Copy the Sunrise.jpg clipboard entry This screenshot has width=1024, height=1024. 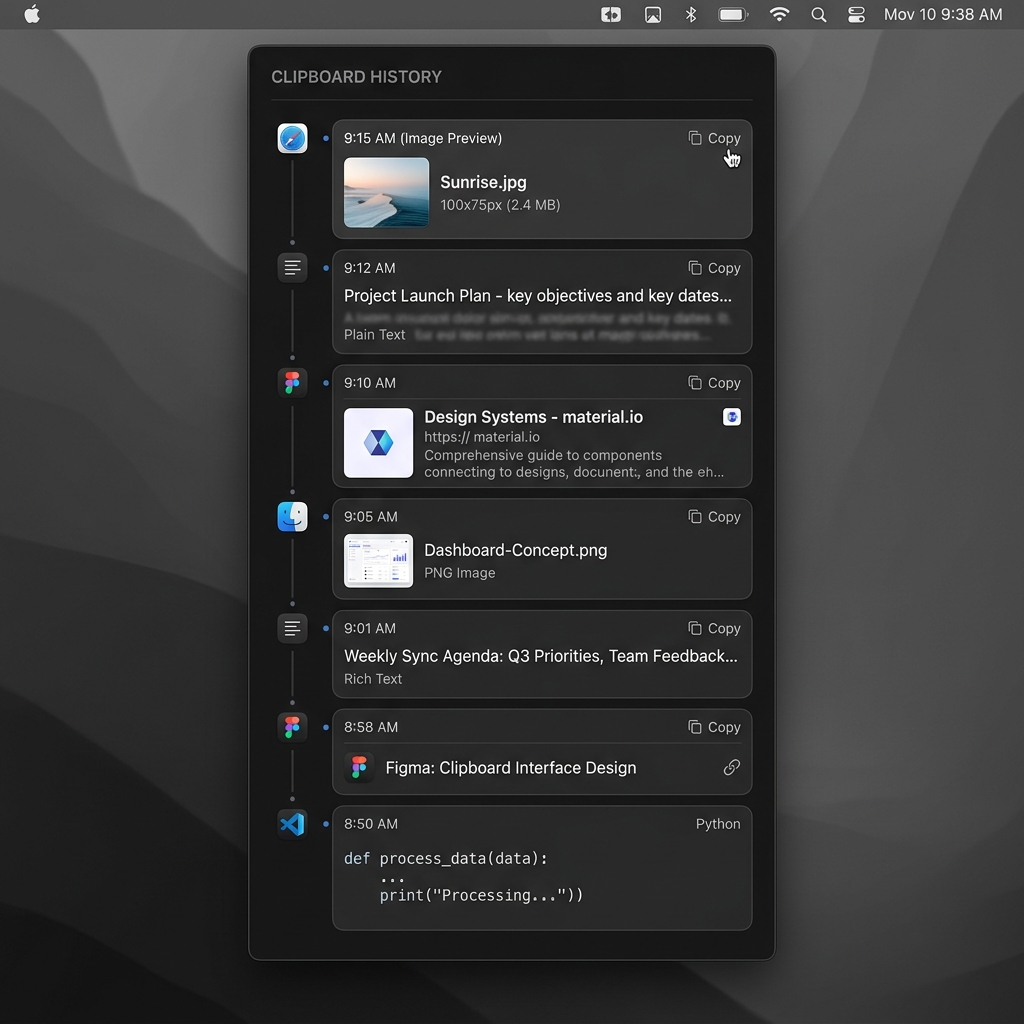point(714,138)
